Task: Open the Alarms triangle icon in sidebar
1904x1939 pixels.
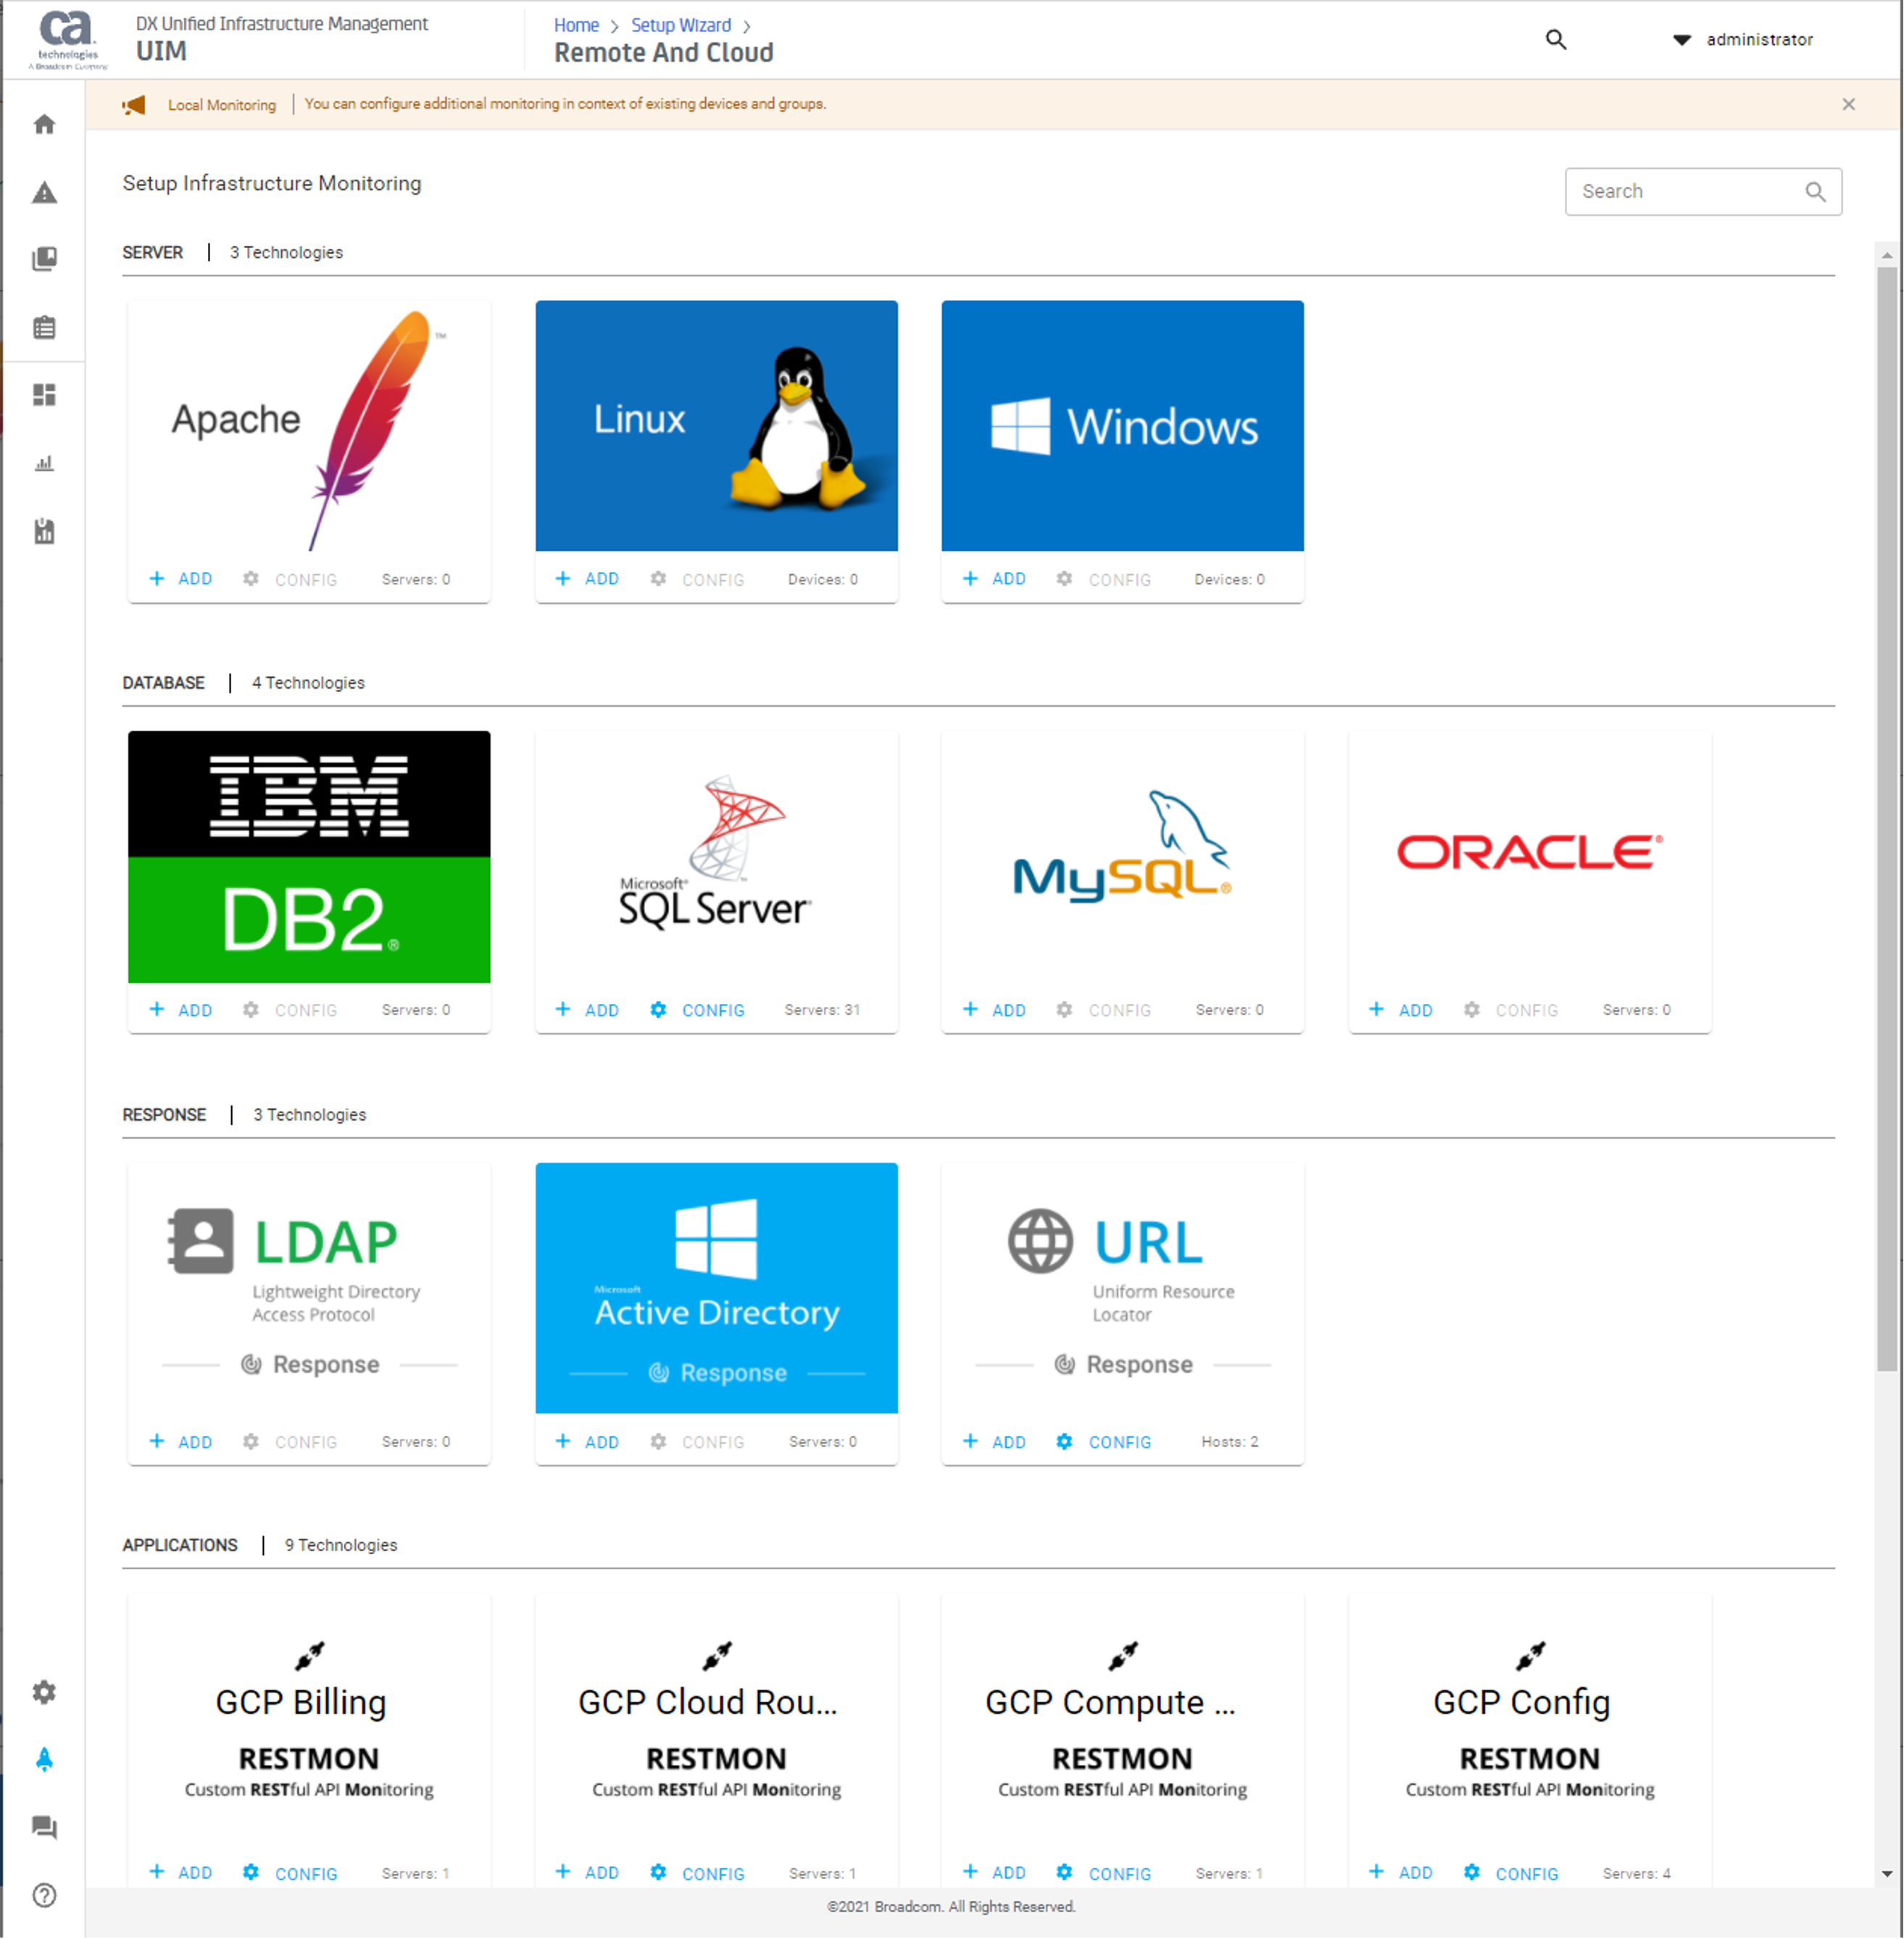Action: pyautogui.click(x=44, y=192)
